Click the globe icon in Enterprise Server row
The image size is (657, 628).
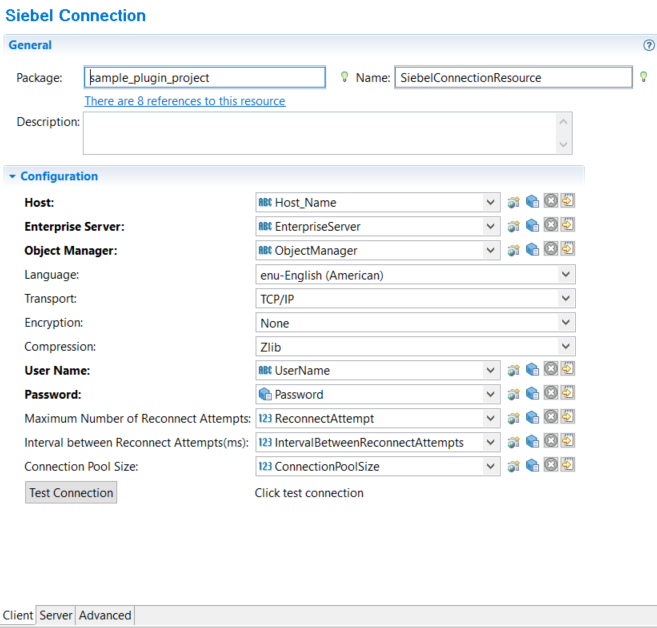pos(514,226)
